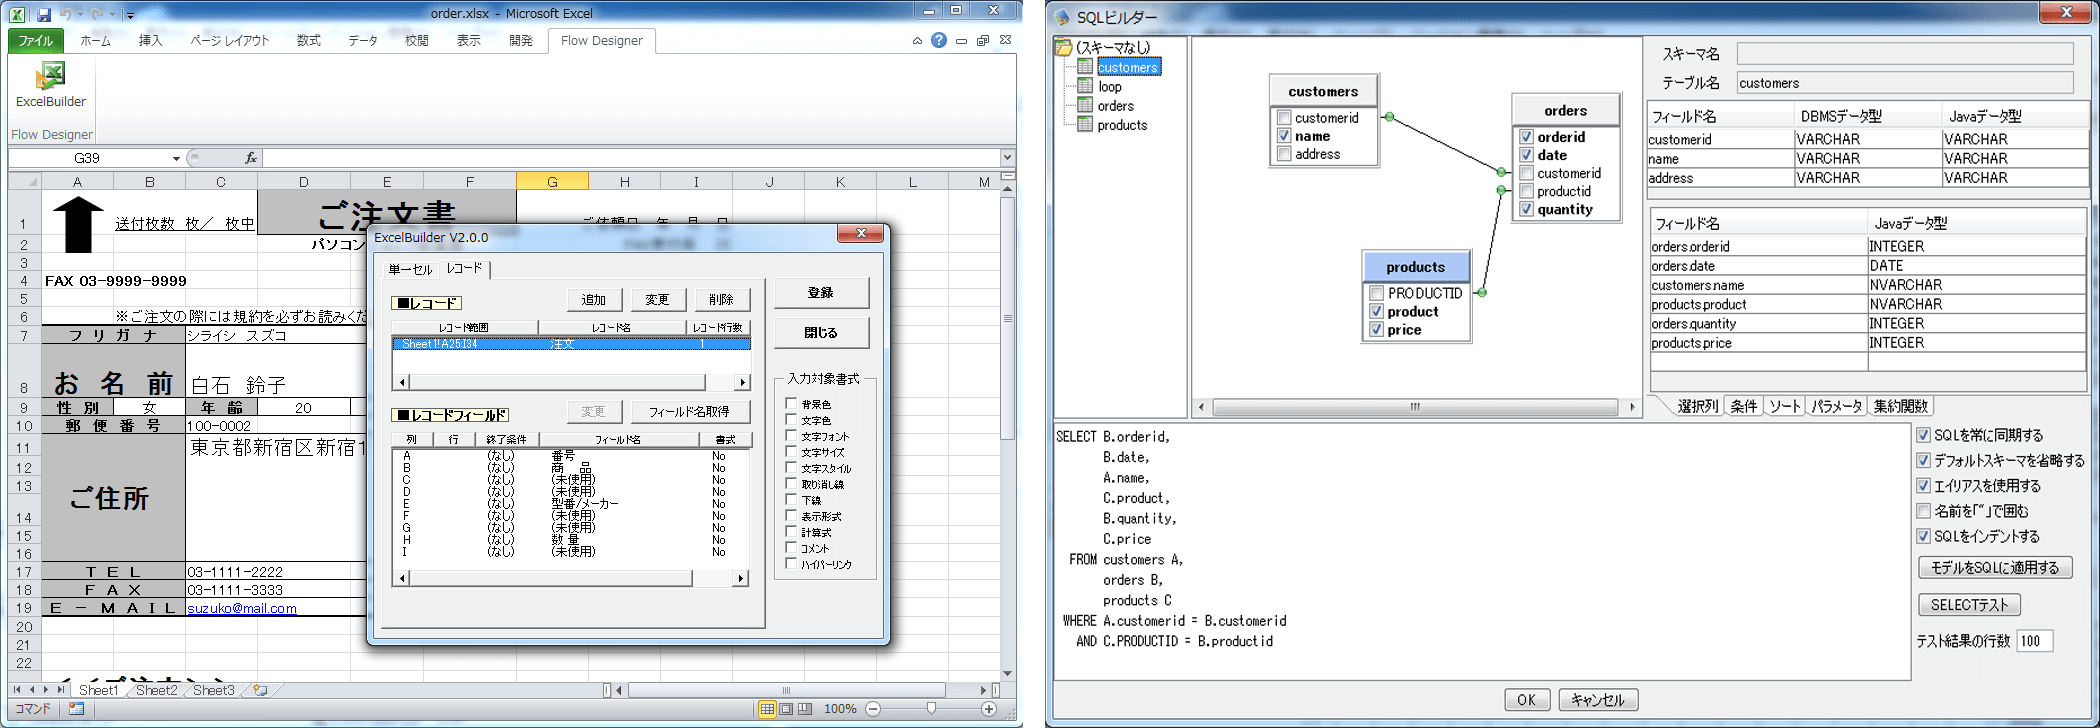The image size is (2100, 728).
Task: Switch to Page Layout view in status bar
Action: pos(786,709)
